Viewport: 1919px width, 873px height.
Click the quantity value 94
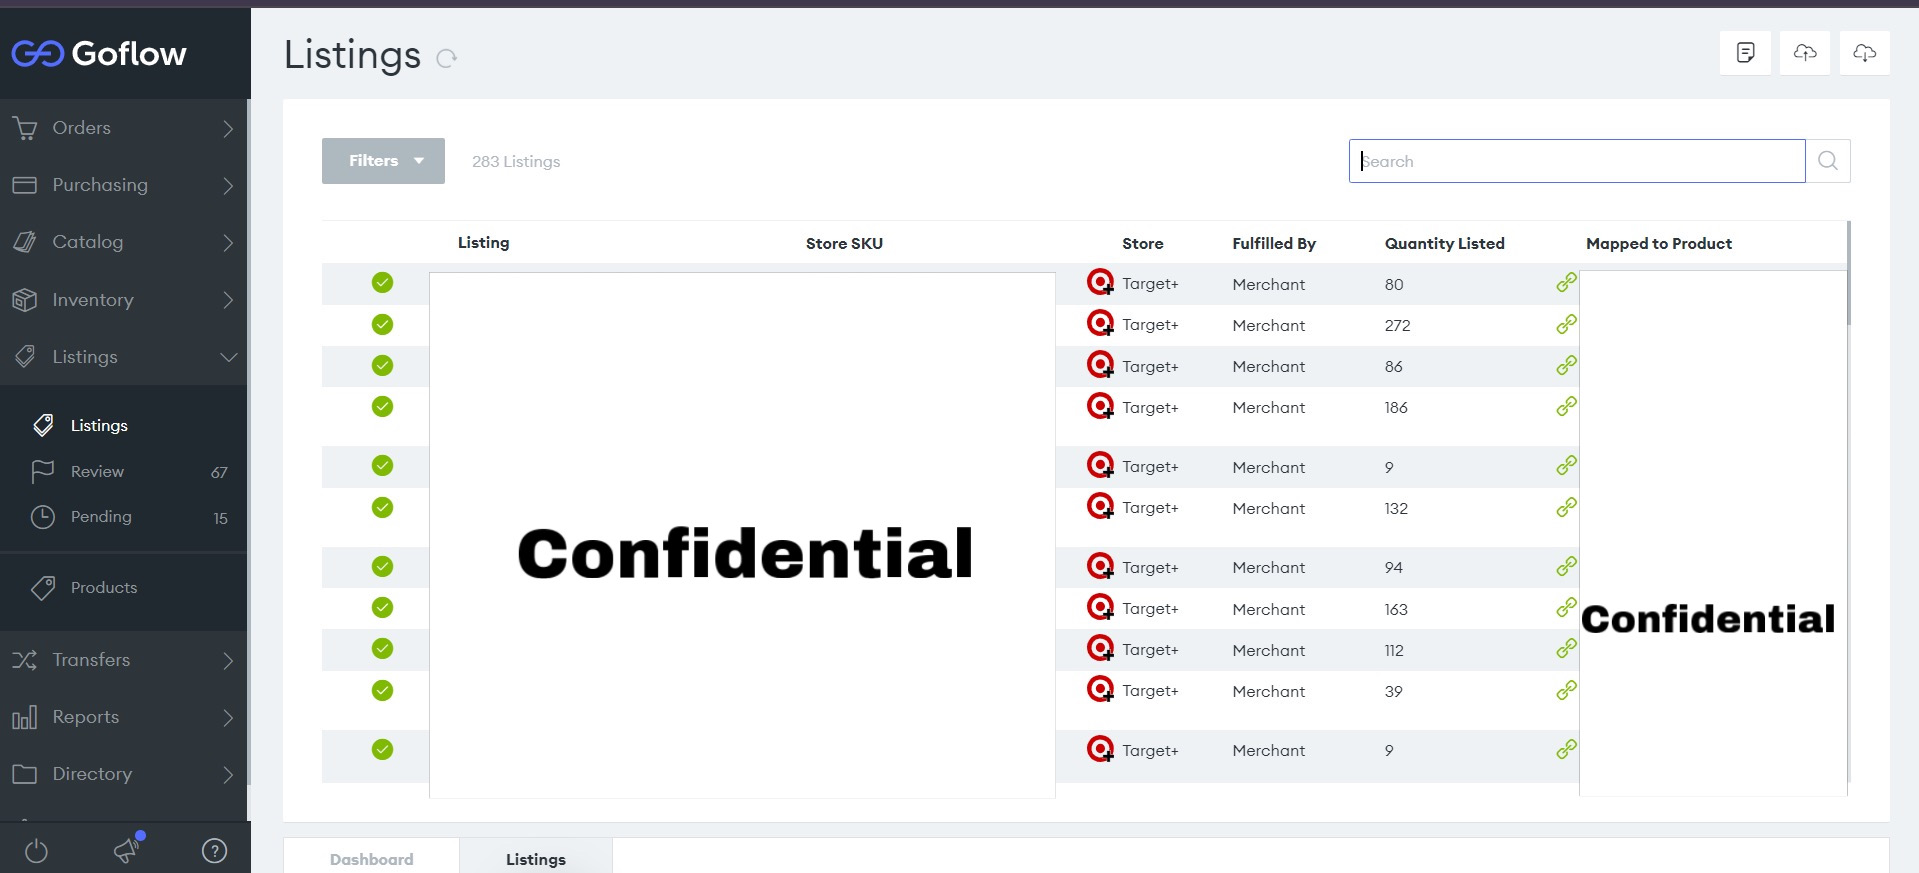[1393, 567]
